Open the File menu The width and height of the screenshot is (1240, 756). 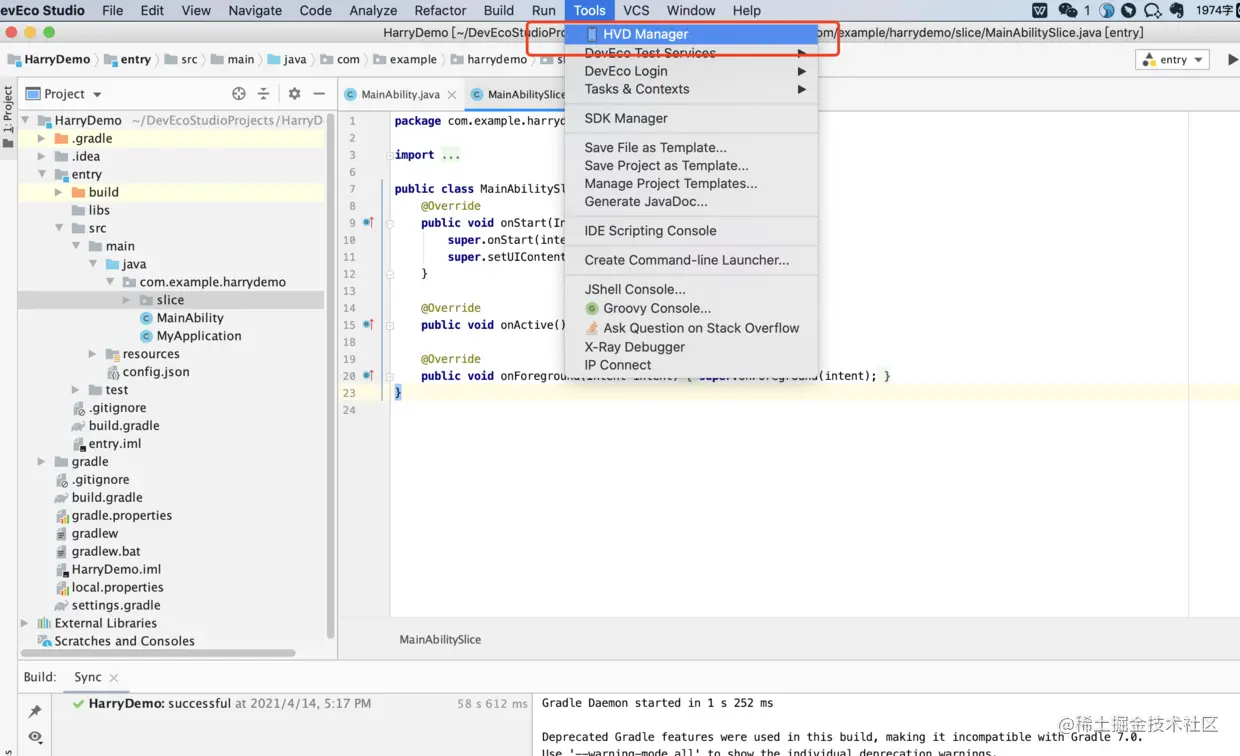pos(113,10)
